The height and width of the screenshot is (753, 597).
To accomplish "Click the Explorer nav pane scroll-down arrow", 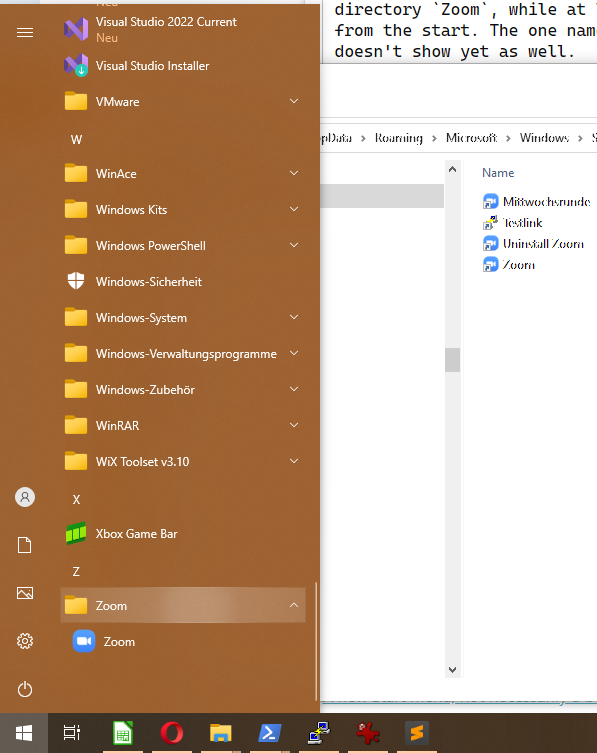I will (x=452, y=669).
